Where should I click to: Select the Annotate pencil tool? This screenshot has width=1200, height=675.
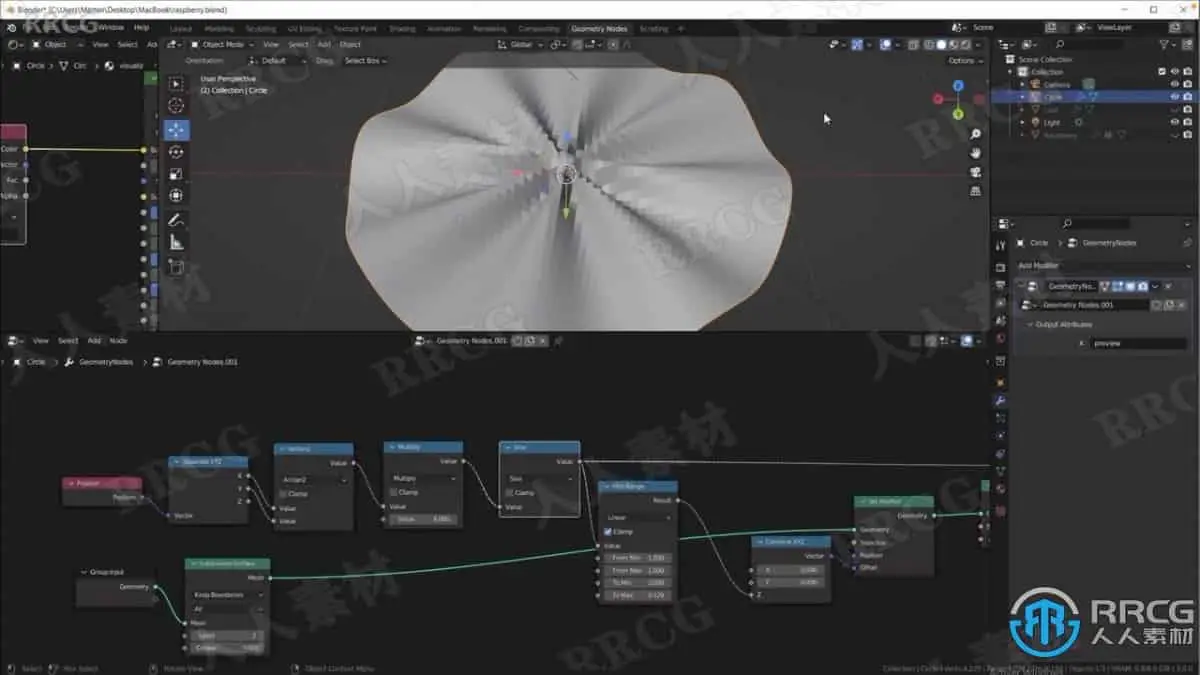pyautogui.click(x=176, y=220)
